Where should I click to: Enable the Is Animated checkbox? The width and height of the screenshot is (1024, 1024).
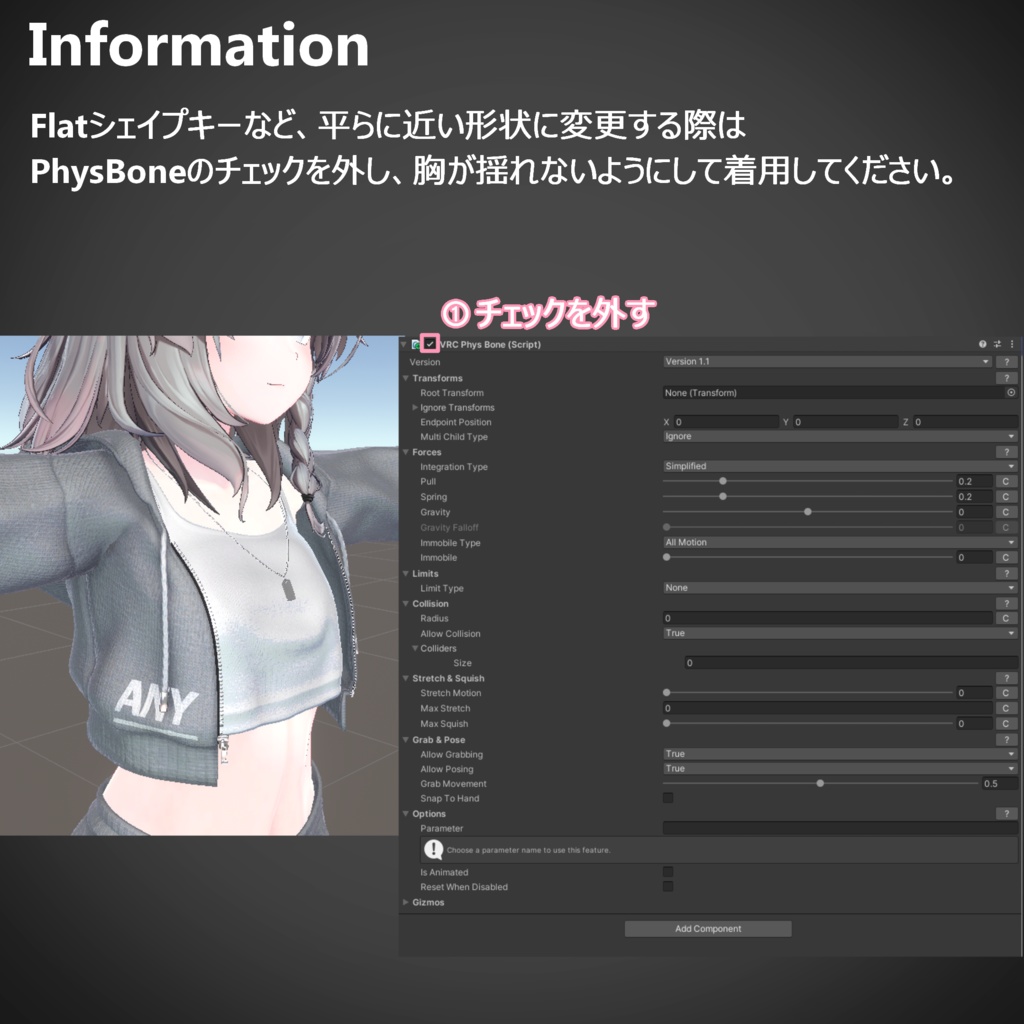667,871
